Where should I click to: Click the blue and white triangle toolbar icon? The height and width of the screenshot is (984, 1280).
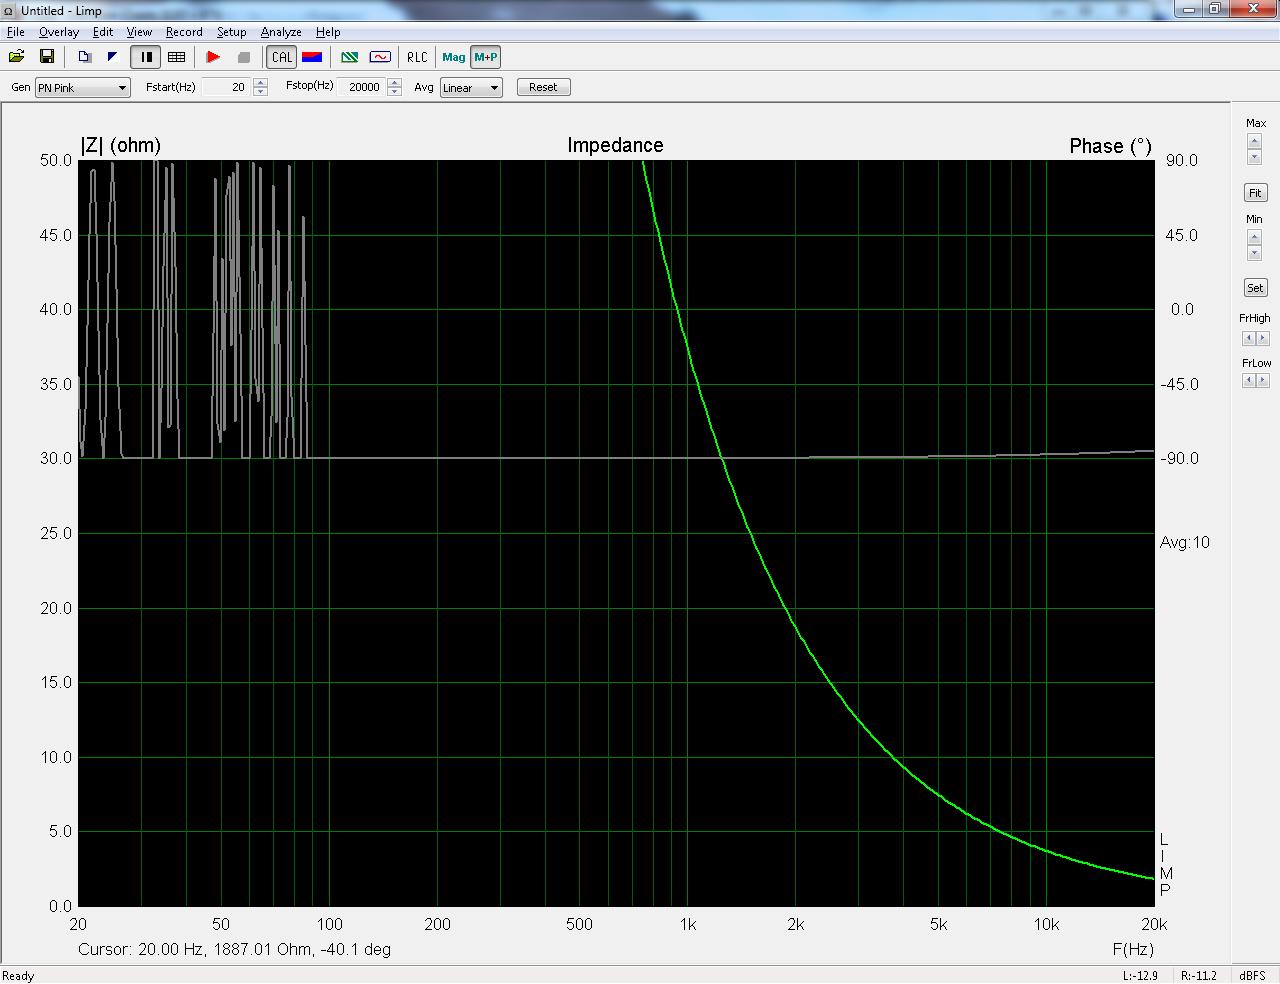point(113,57)
